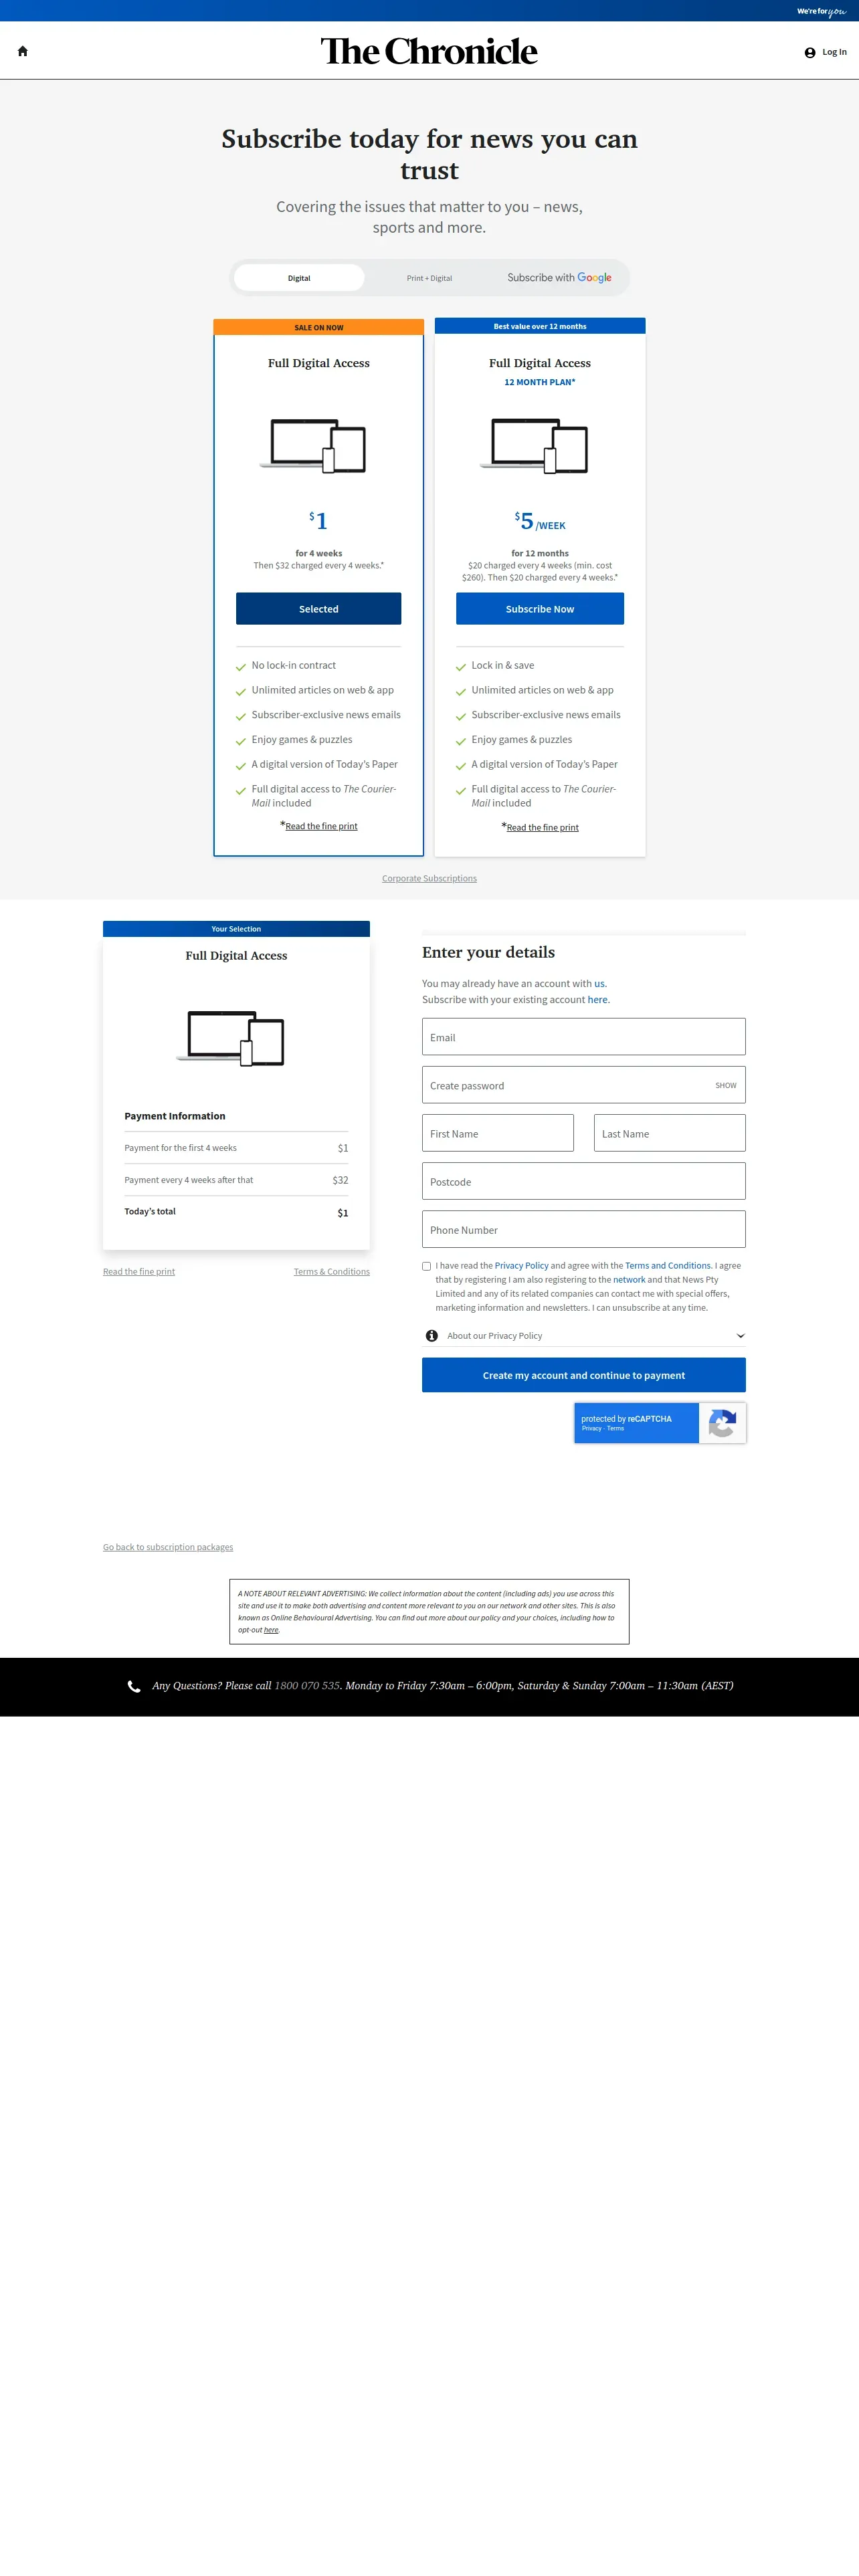
Task: Open Read the fine print under the 12 month plan
Action: (542, 827)
